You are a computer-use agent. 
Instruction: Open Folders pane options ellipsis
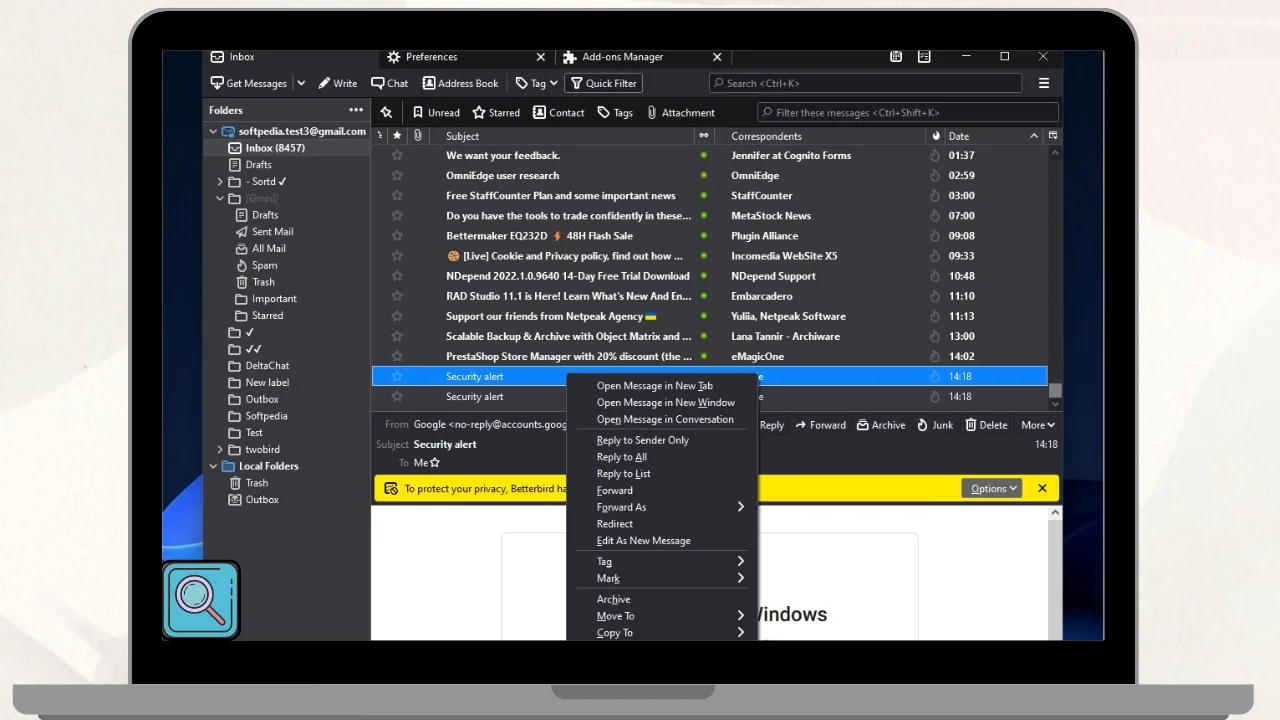tap(356, 111)
